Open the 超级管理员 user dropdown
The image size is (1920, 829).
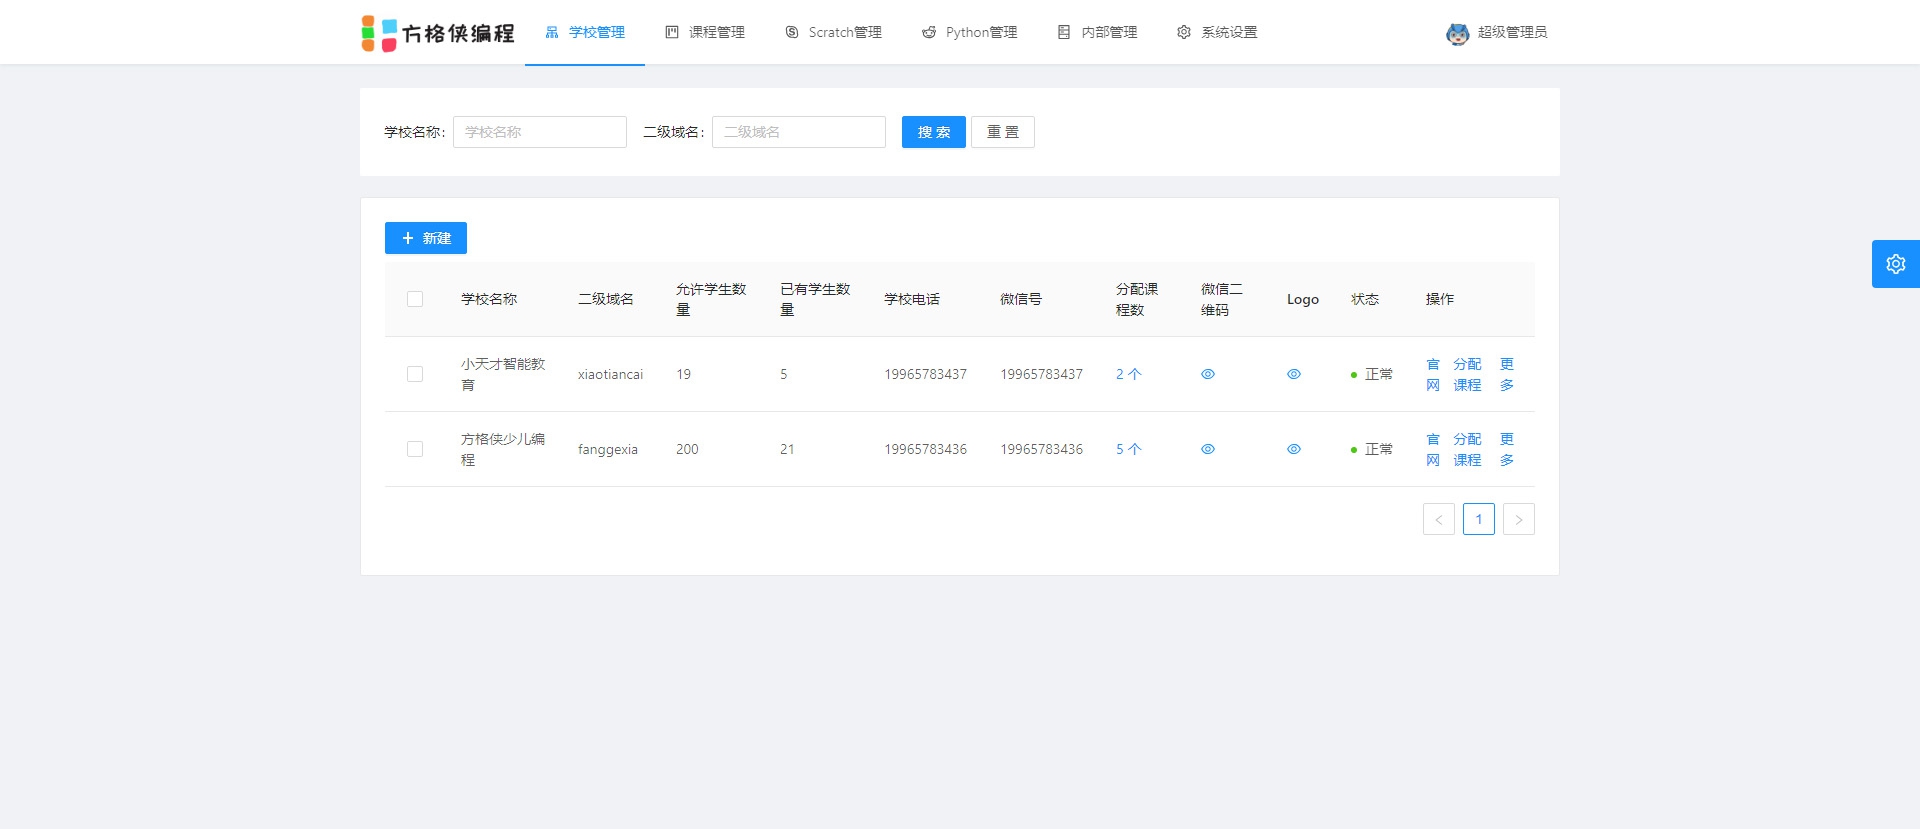pos(1511,33)
